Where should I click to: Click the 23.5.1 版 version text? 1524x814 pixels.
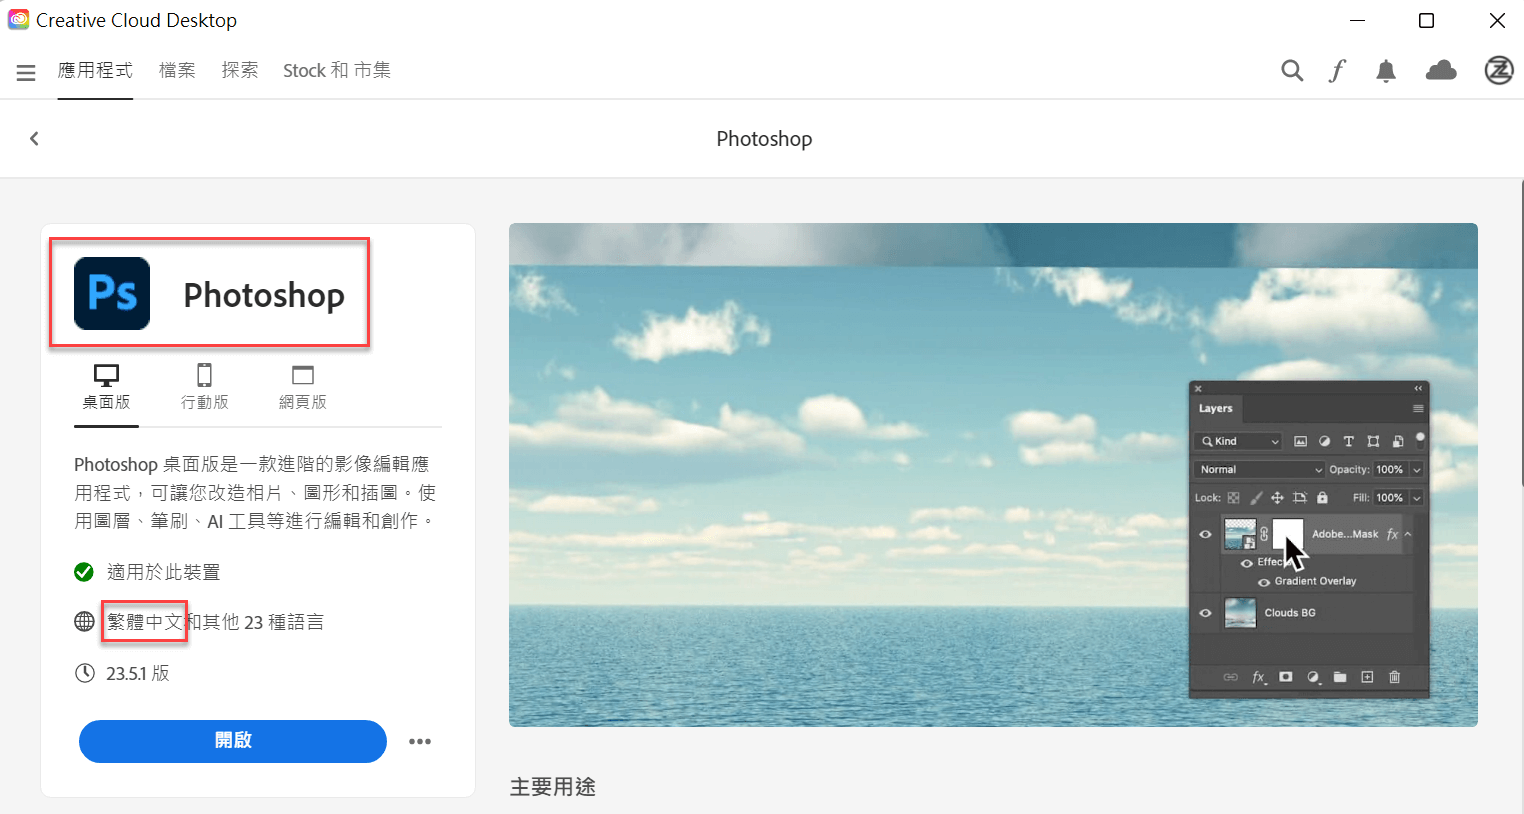coord(138,673)
